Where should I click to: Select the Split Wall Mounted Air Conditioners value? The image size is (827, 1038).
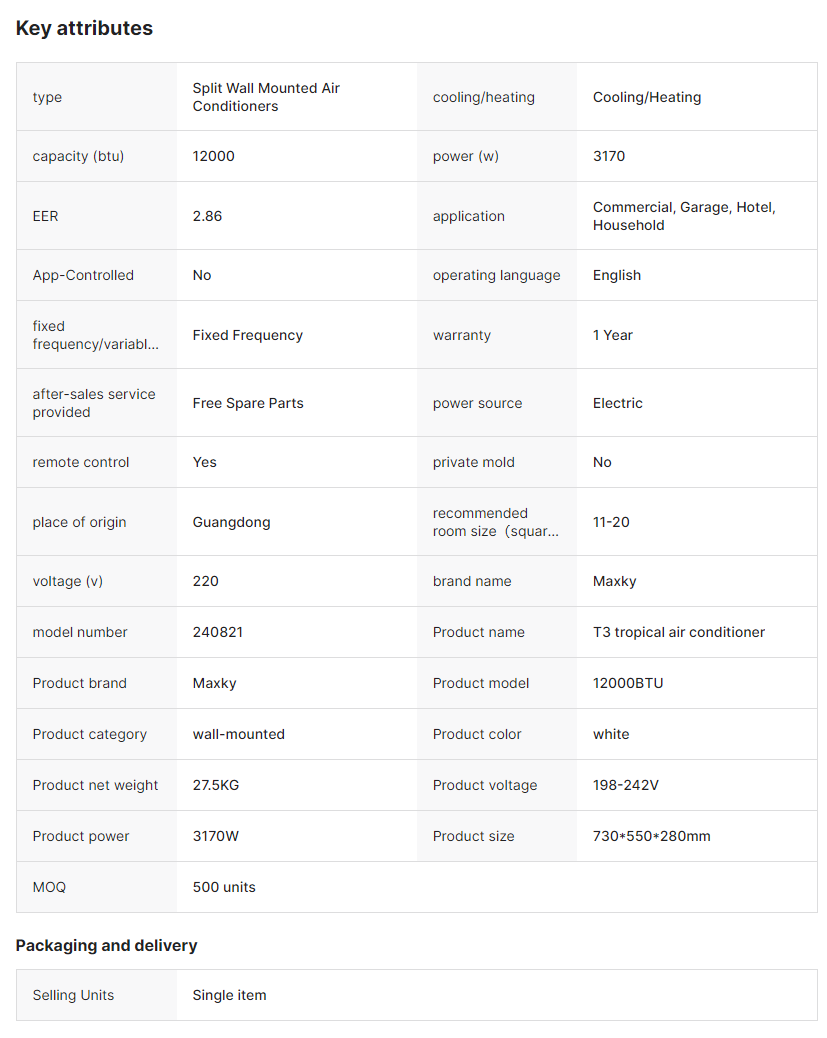coord(266,97)
